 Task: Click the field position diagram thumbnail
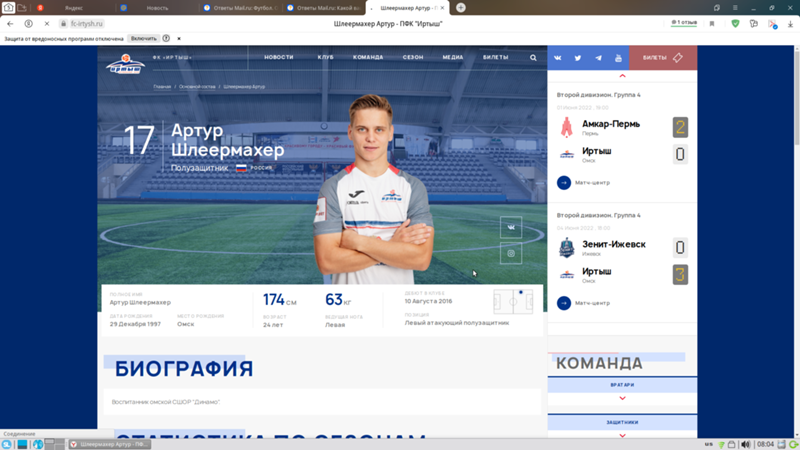pyautogui.click(x=513, y=302)
